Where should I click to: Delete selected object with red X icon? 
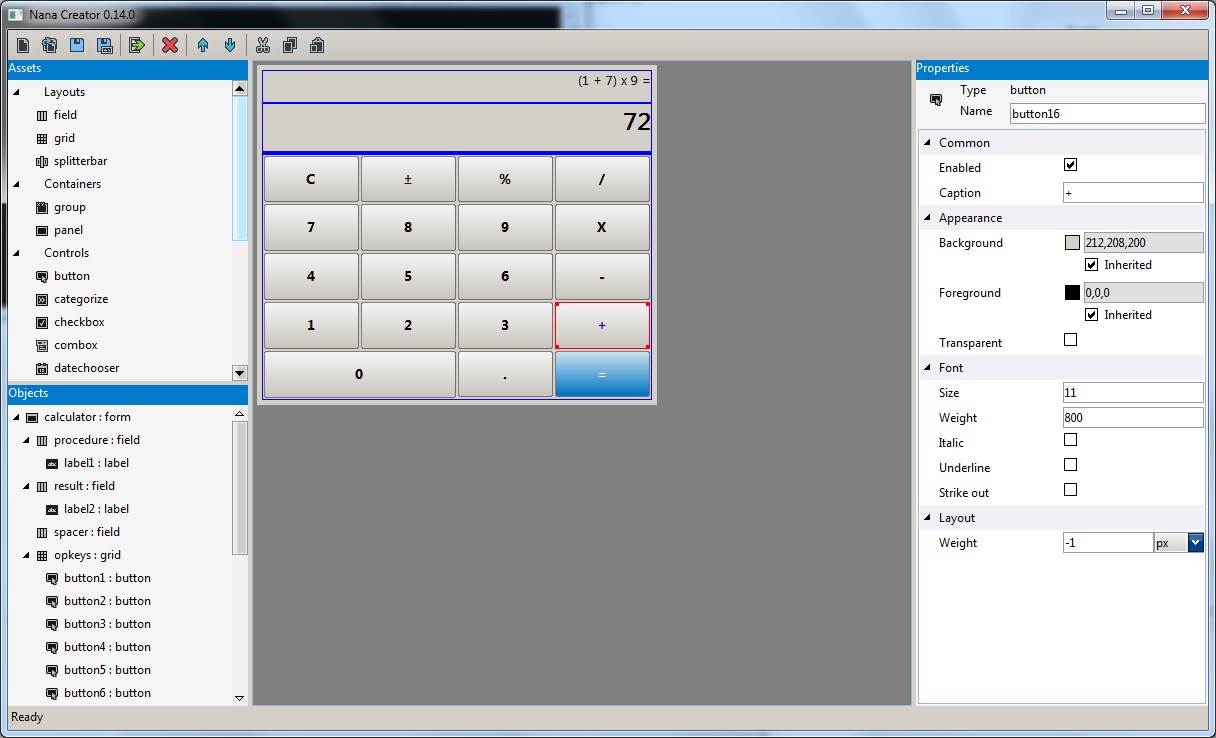tap(170, 45)
